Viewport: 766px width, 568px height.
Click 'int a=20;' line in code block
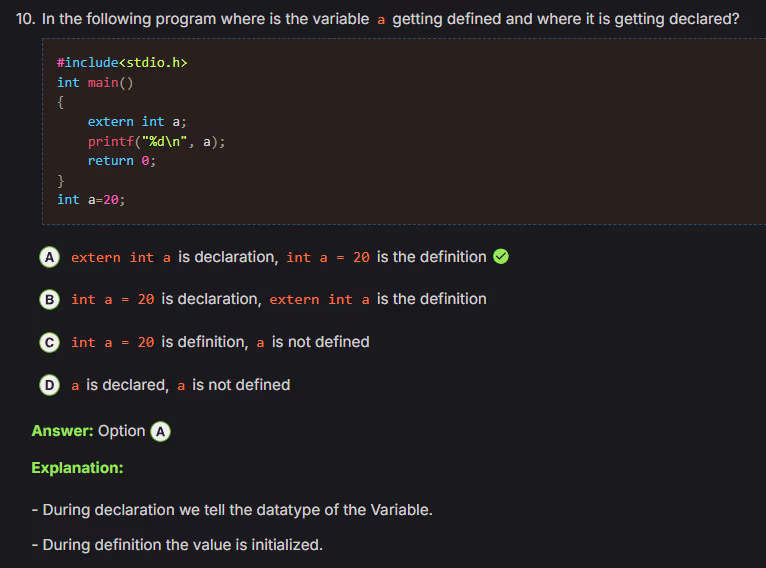(91, 199)
